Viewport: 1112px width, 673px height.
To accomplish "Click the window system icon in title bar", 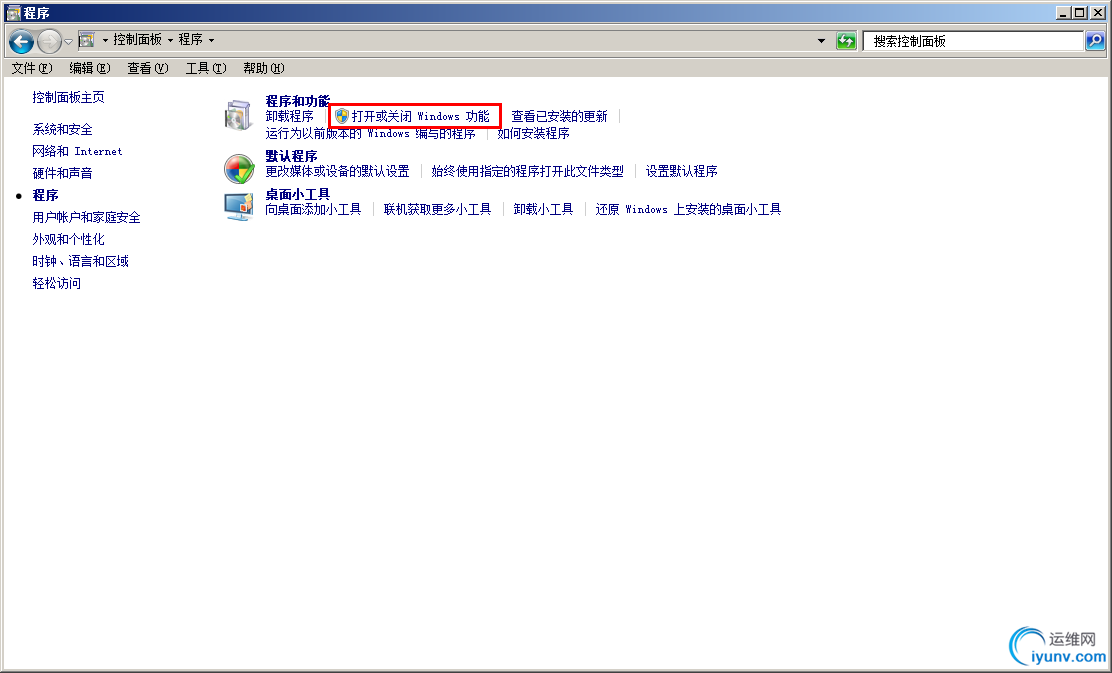I will point(13,12).
